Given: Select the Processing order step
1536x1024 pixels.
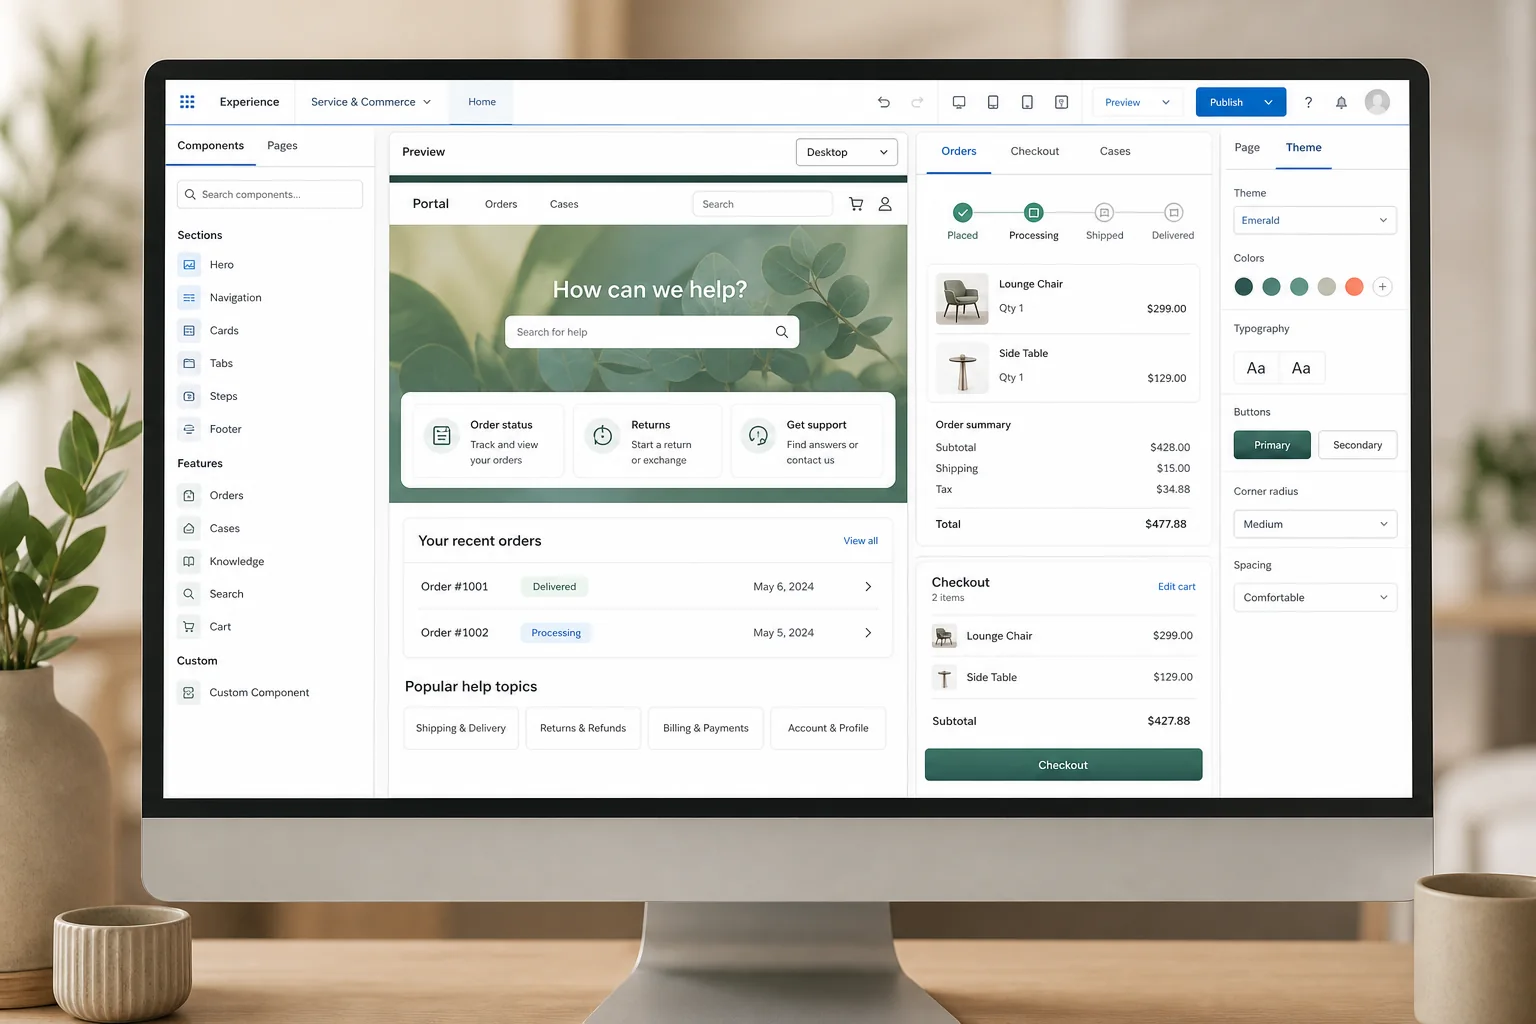Looking at the screenshot, I should (x=1033, y=213).
